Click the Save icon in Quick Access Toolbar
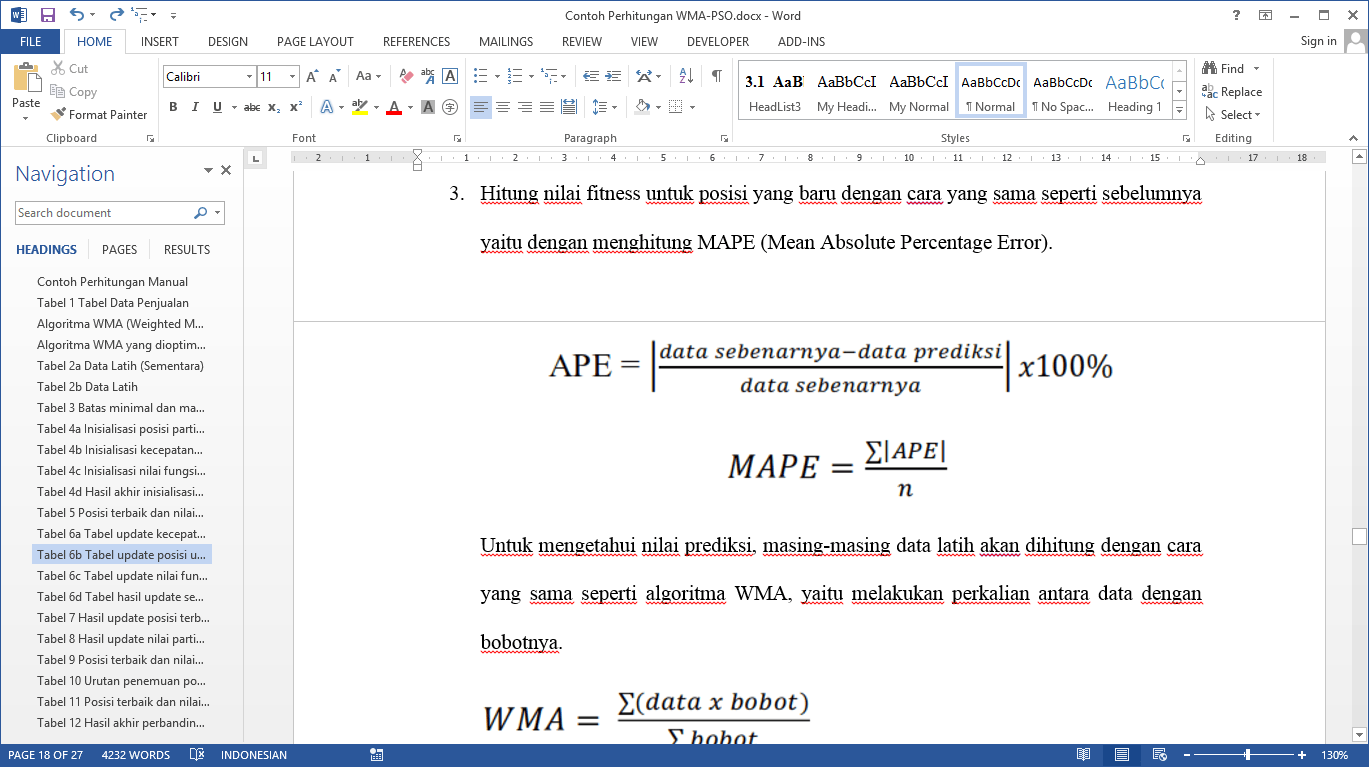This screenshot has width=1369, height=767. coord(47,15)
